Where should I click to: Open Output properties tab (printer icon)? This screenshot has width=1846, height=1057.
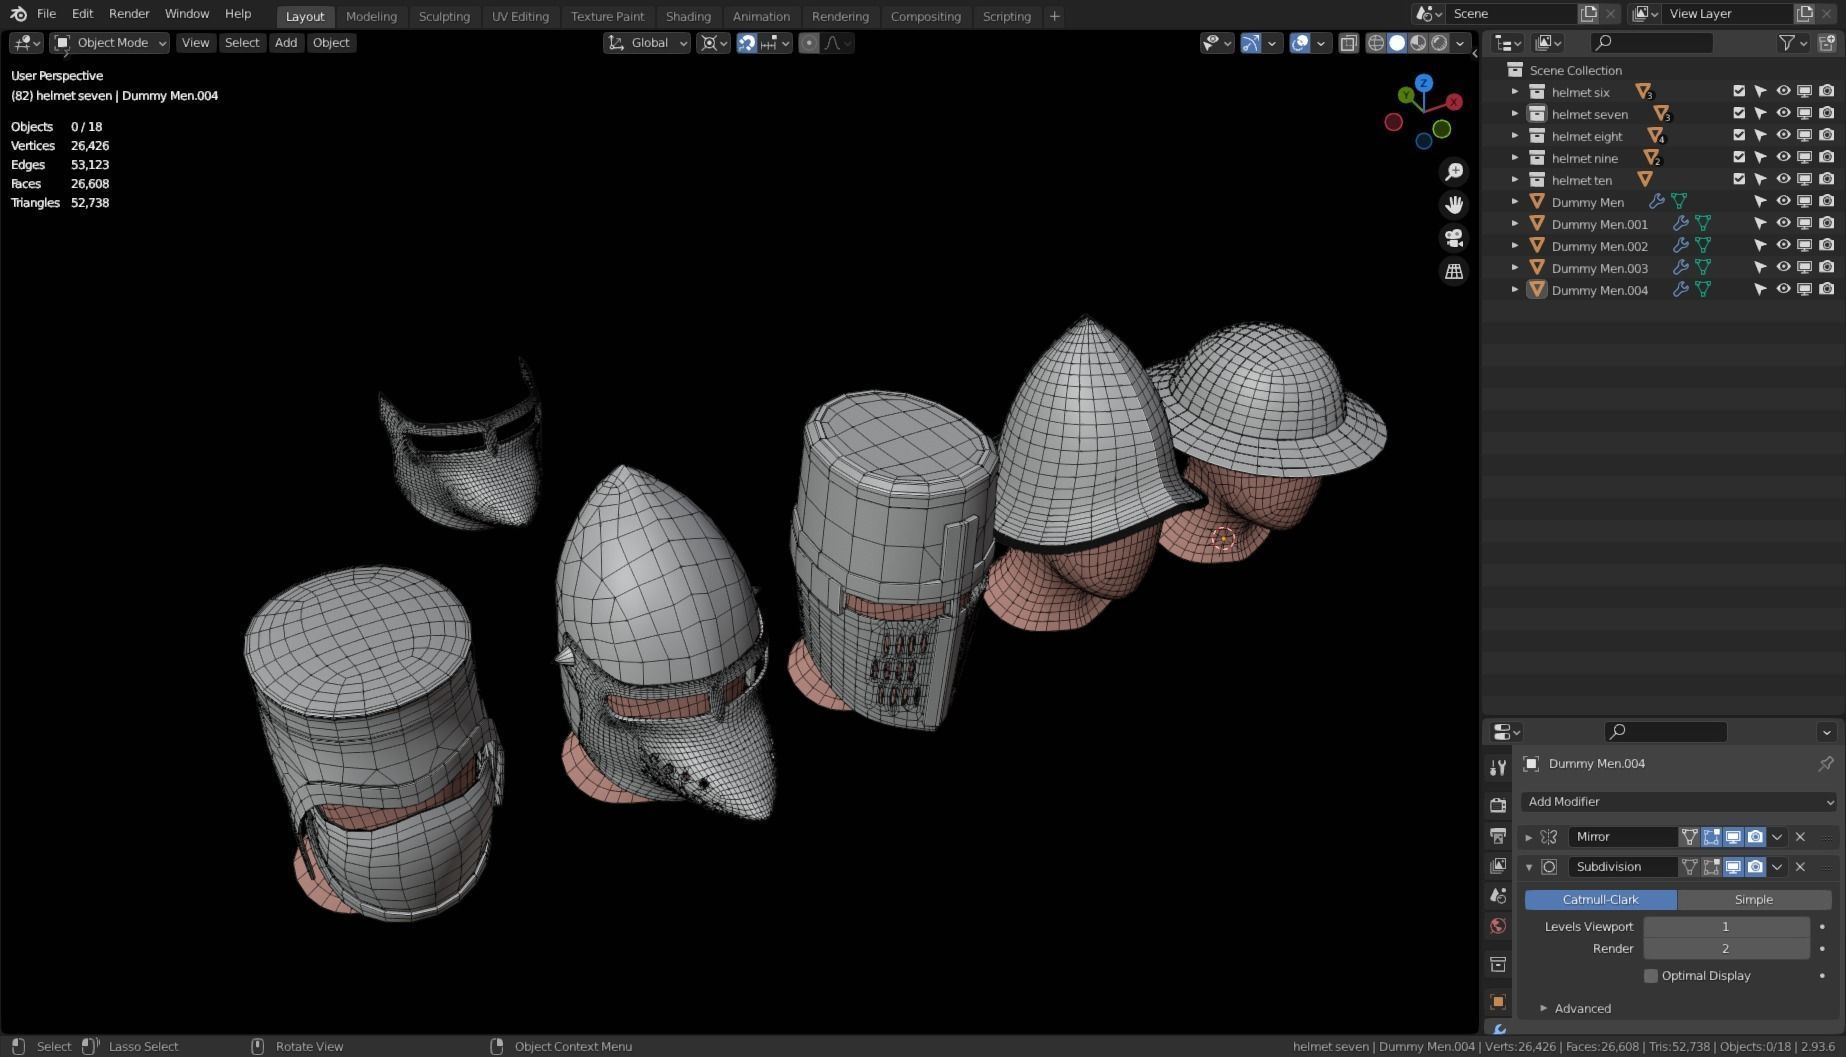click(x=1498, y=835)
